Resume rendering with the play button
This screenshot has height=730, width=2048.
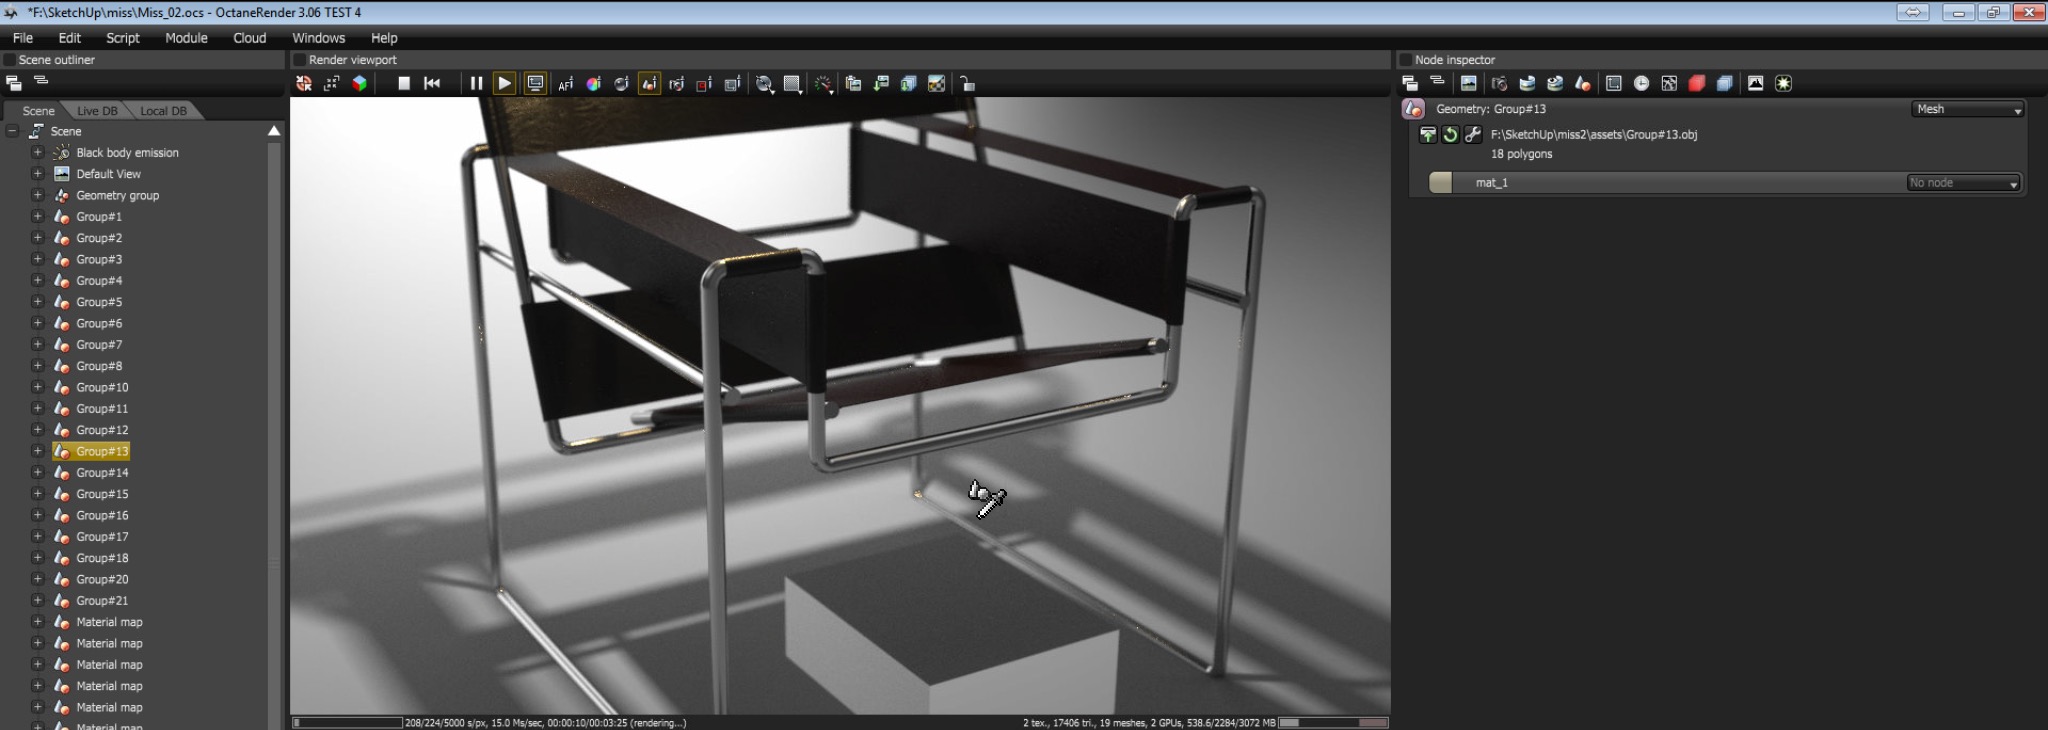pos(505,84)
